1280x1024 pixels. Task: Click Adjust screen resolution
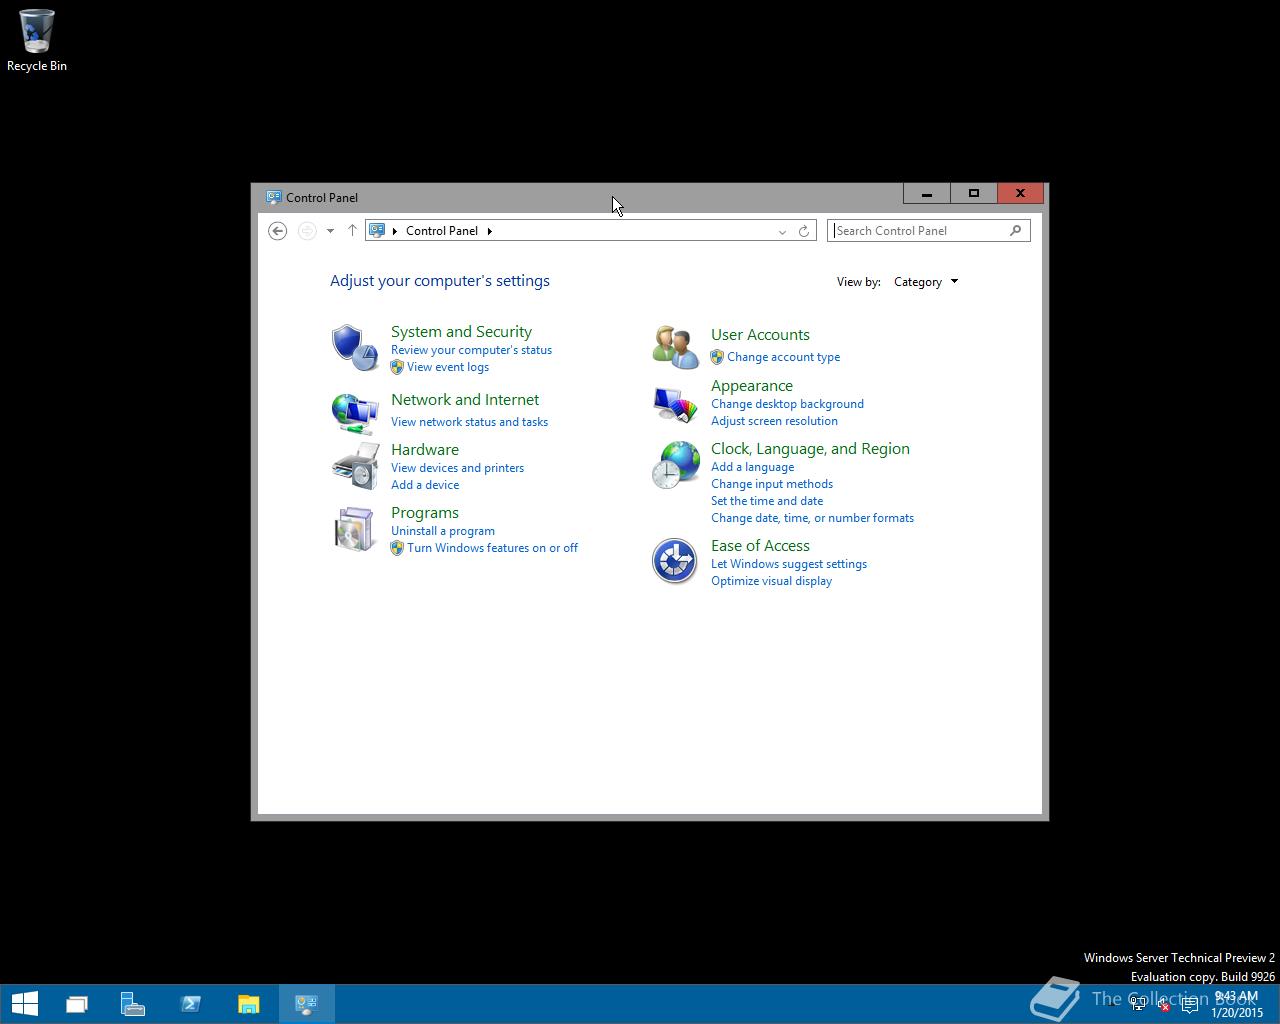774,421
